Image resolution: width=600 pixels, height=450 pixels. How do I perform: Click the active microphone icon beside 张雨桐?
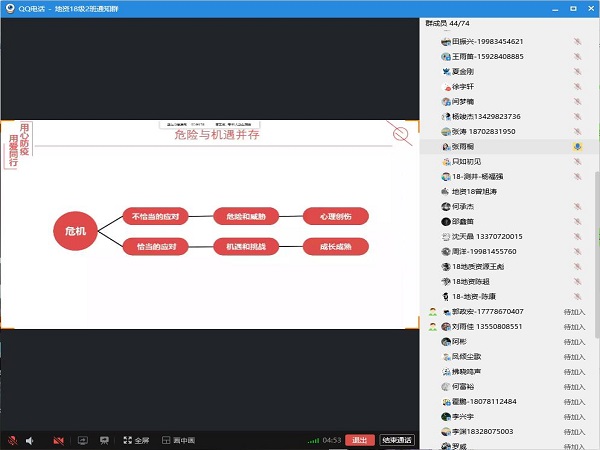pos(577,146)
